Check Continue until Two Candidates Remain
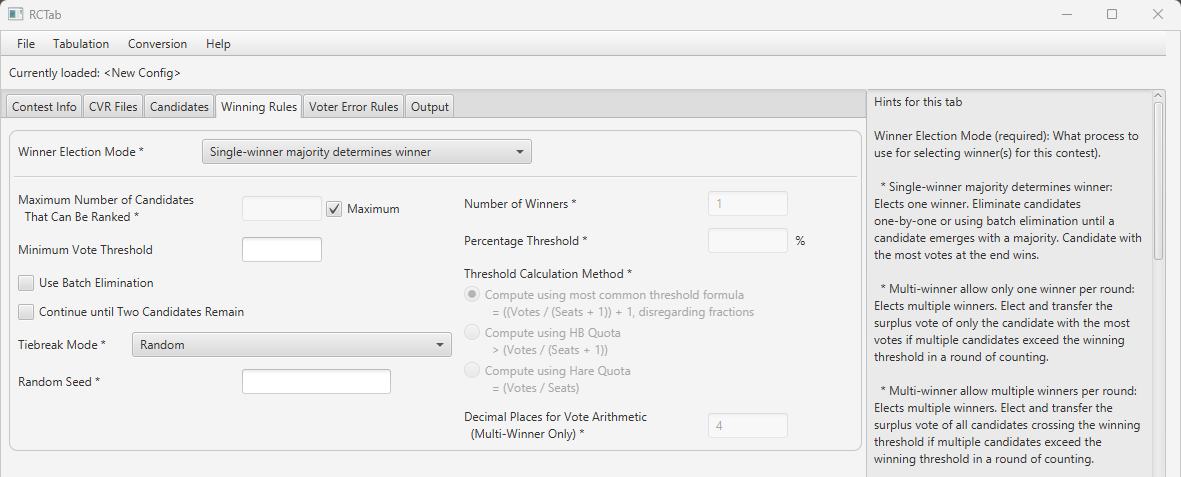Screen dimensions: 1181x477 click(x=26, y=311)
